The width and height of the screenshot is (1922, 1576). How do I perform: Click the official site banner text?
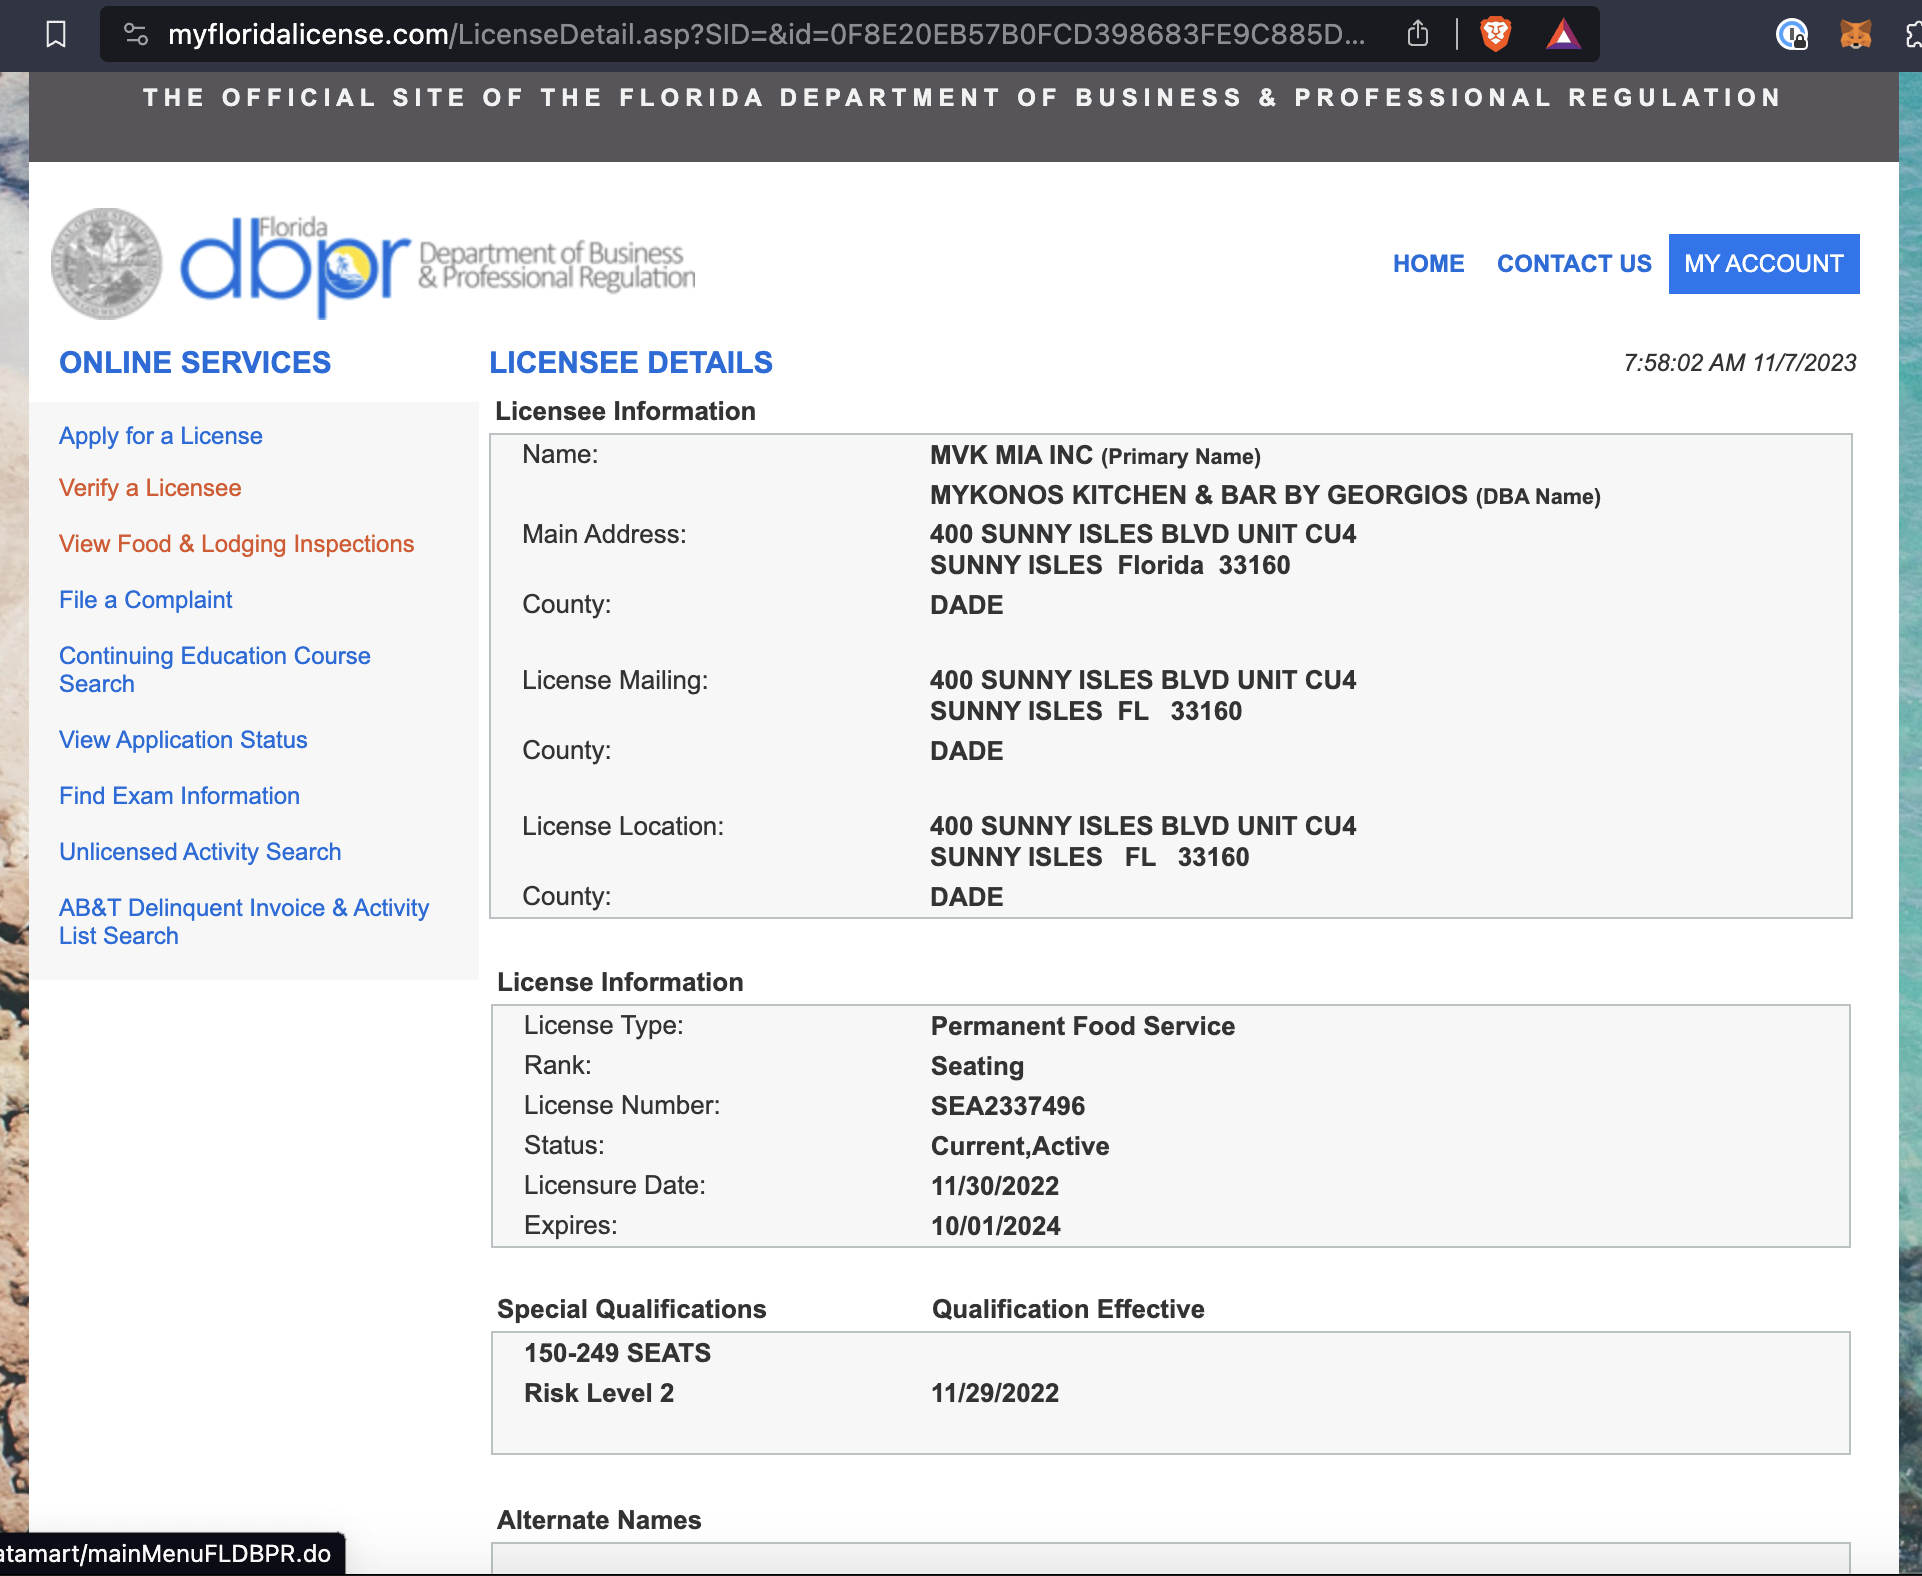[962, 98]
